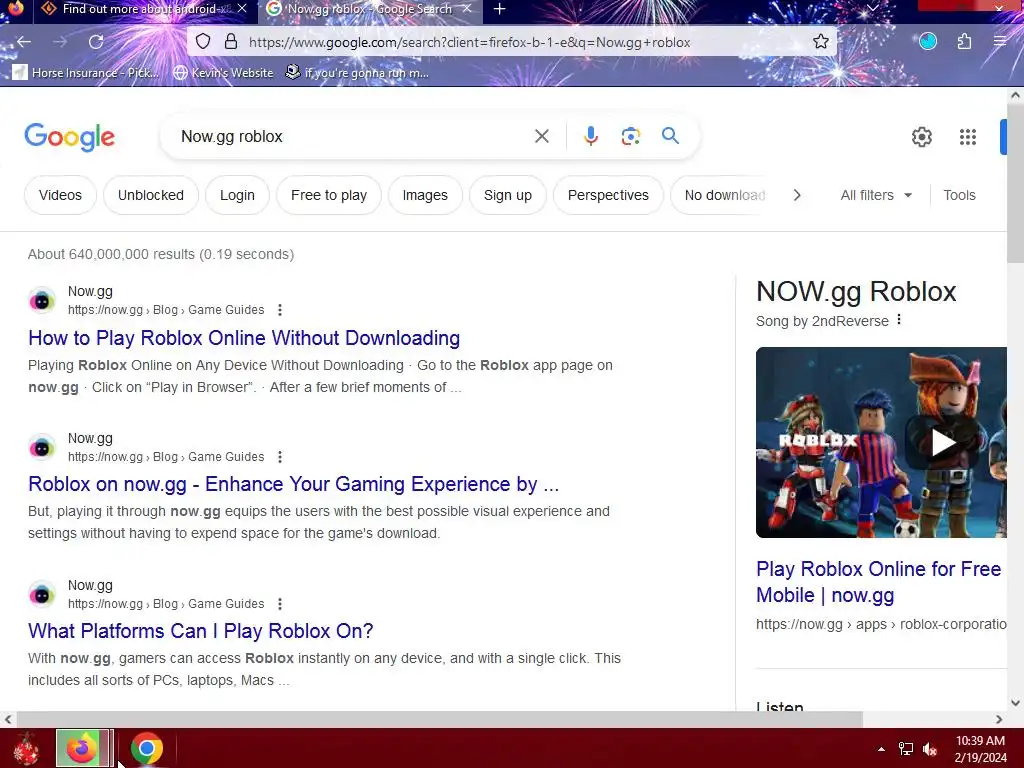
Task: Open the Google apps grid
Action: pos(967,137)
